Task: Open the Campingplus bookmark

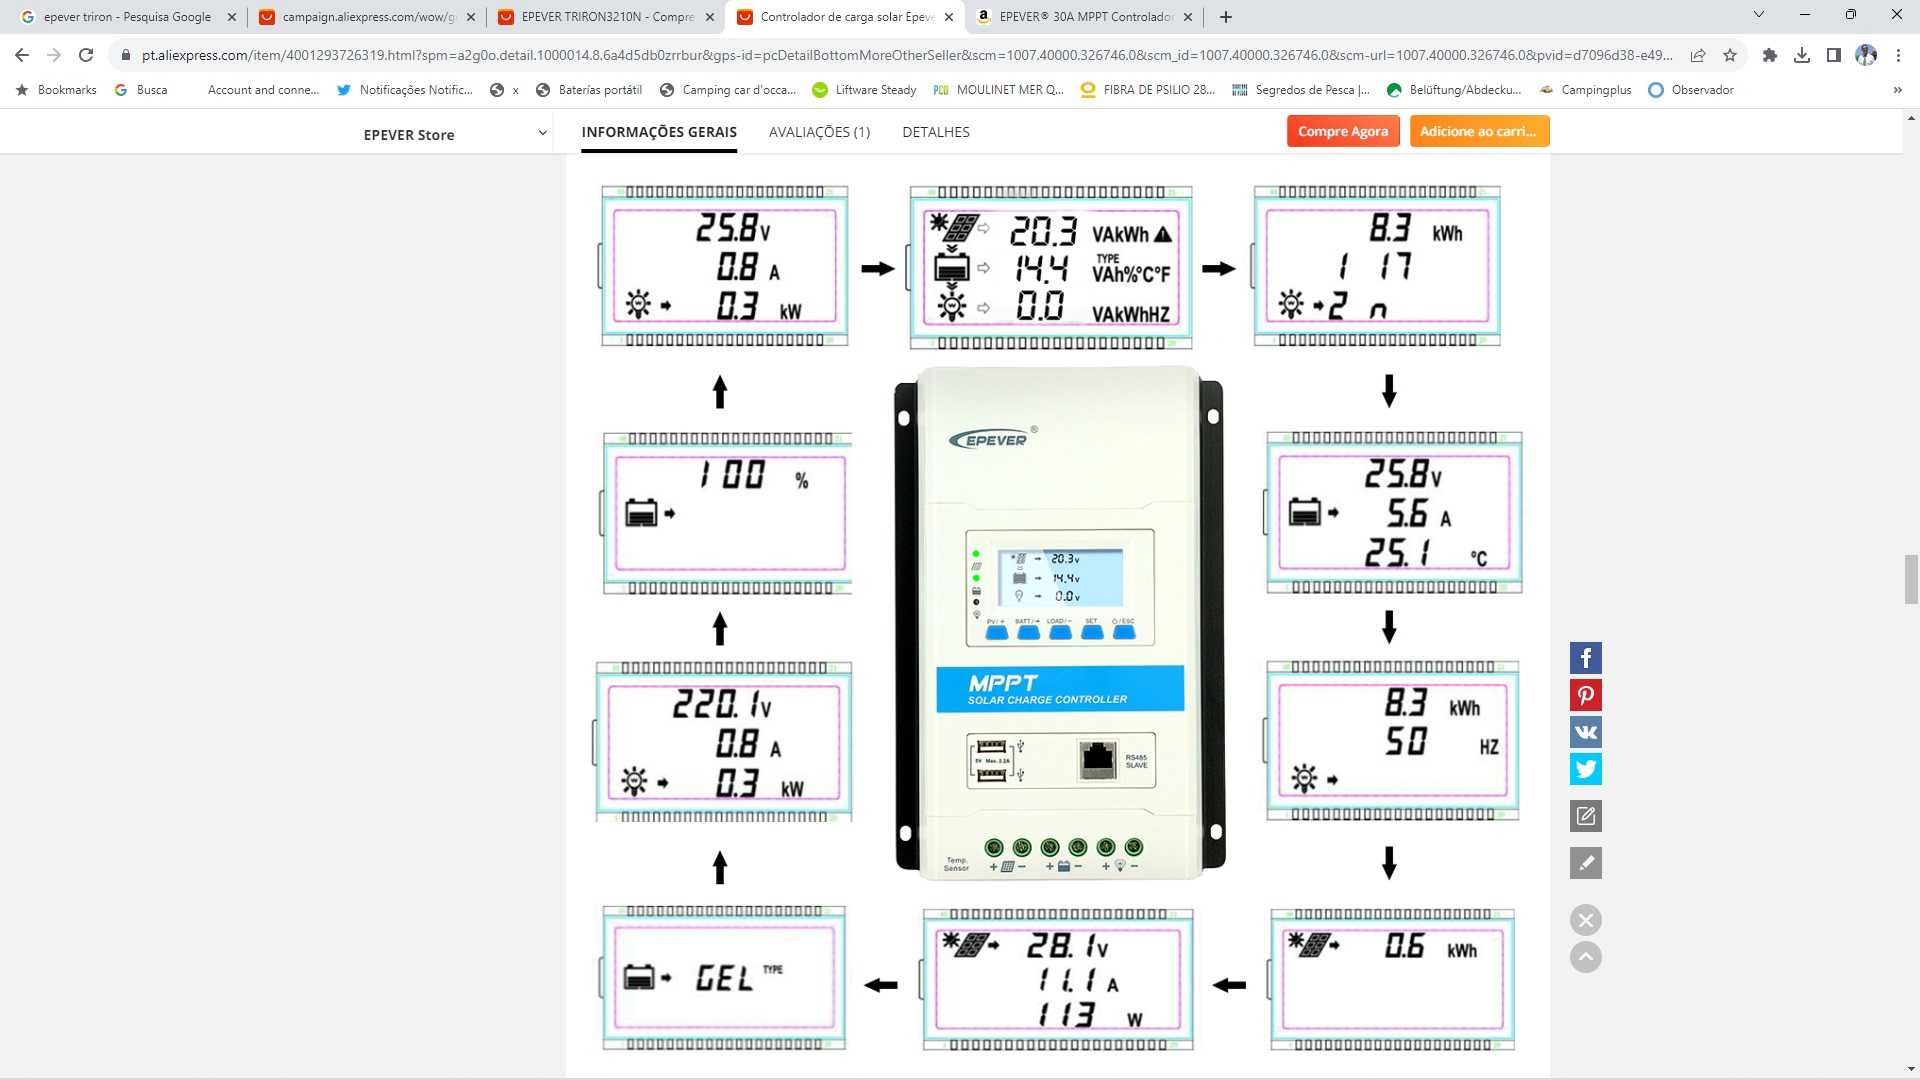Action: (1585, 90)
